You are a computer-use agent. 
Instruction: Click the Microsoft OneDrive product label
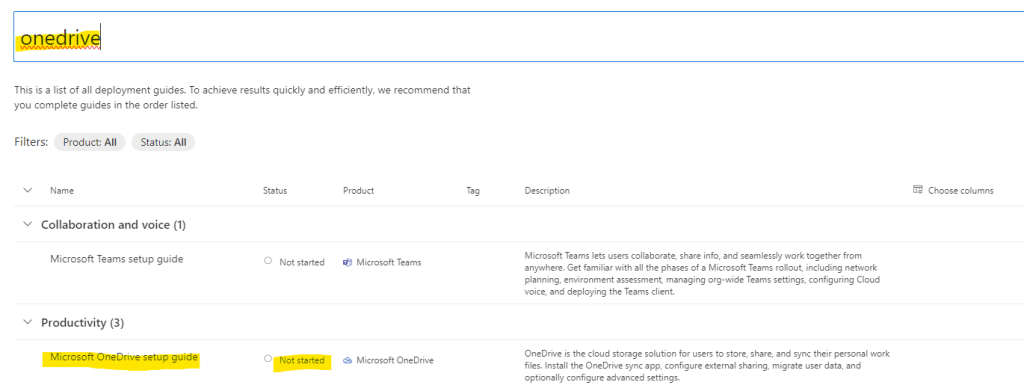395,360
